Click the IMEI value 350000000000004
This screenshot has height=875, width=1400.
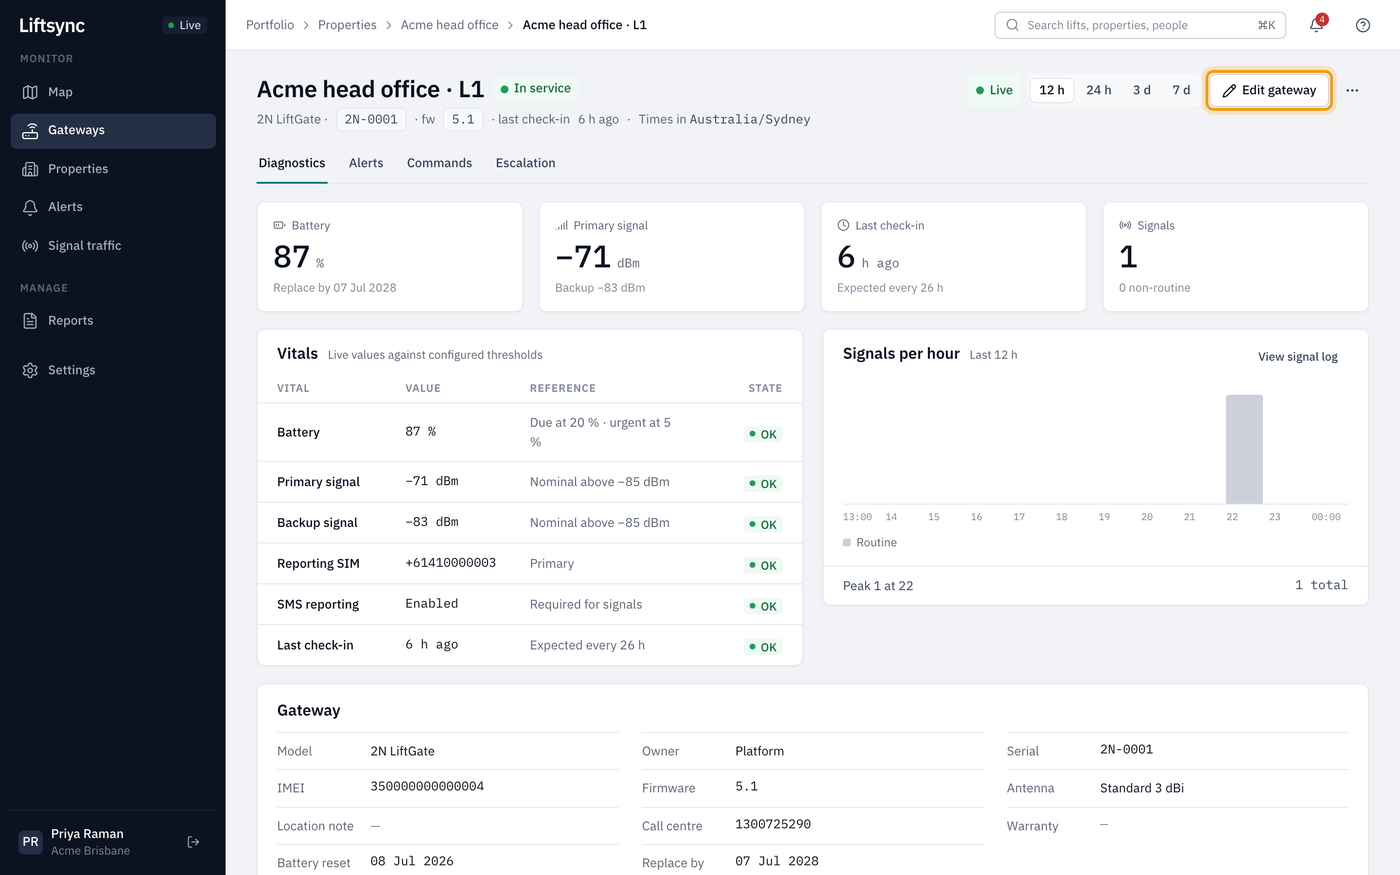tap(427, 788)
